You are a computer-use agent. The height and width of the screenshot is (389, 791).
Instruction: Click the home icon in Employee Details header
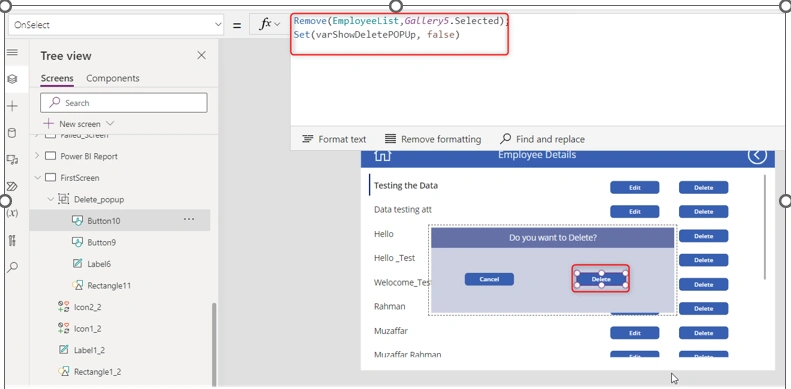point(382,155)
